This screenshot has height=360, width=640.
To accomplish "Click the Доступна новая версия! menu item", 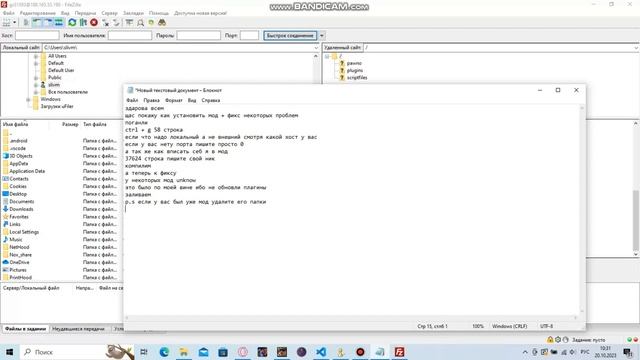I will pos(200,13).
